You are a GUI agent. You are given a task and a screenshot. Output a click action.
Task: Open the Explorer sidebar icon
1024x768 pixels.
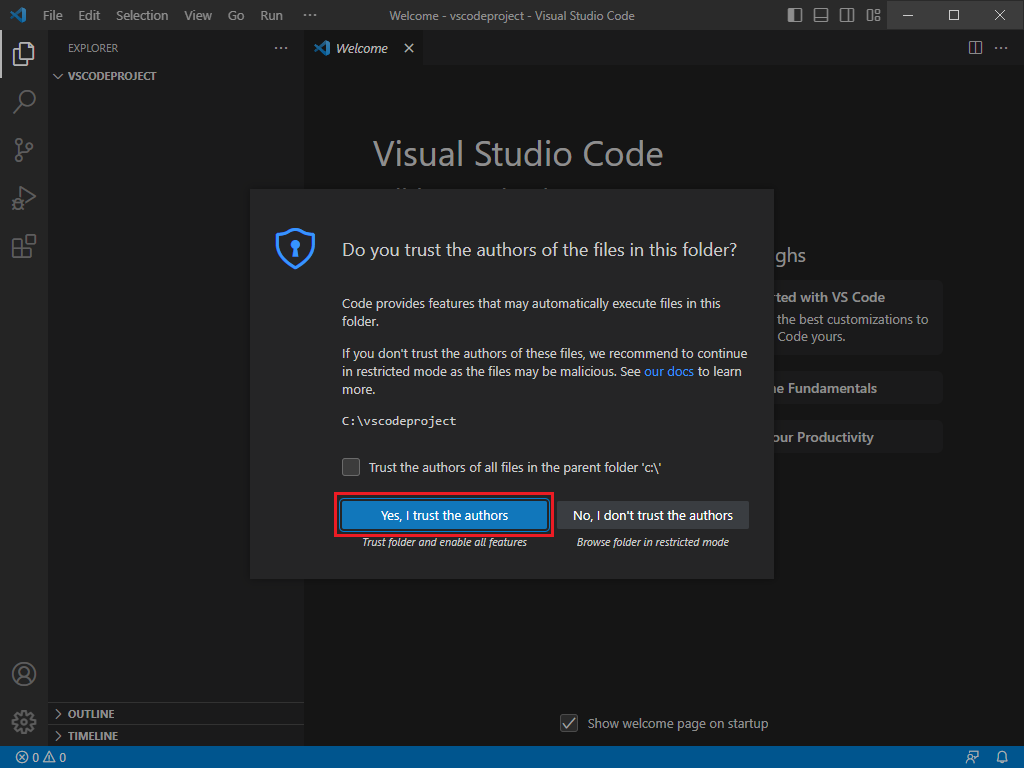pyautogui.click(x=23, y=54)
